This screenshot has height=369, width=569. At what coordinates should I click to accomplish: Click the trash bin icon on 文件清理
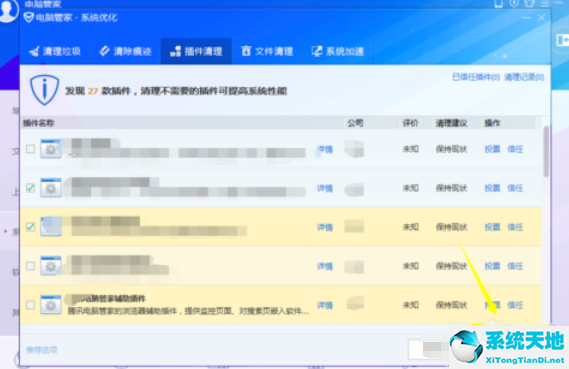[246, 51]
